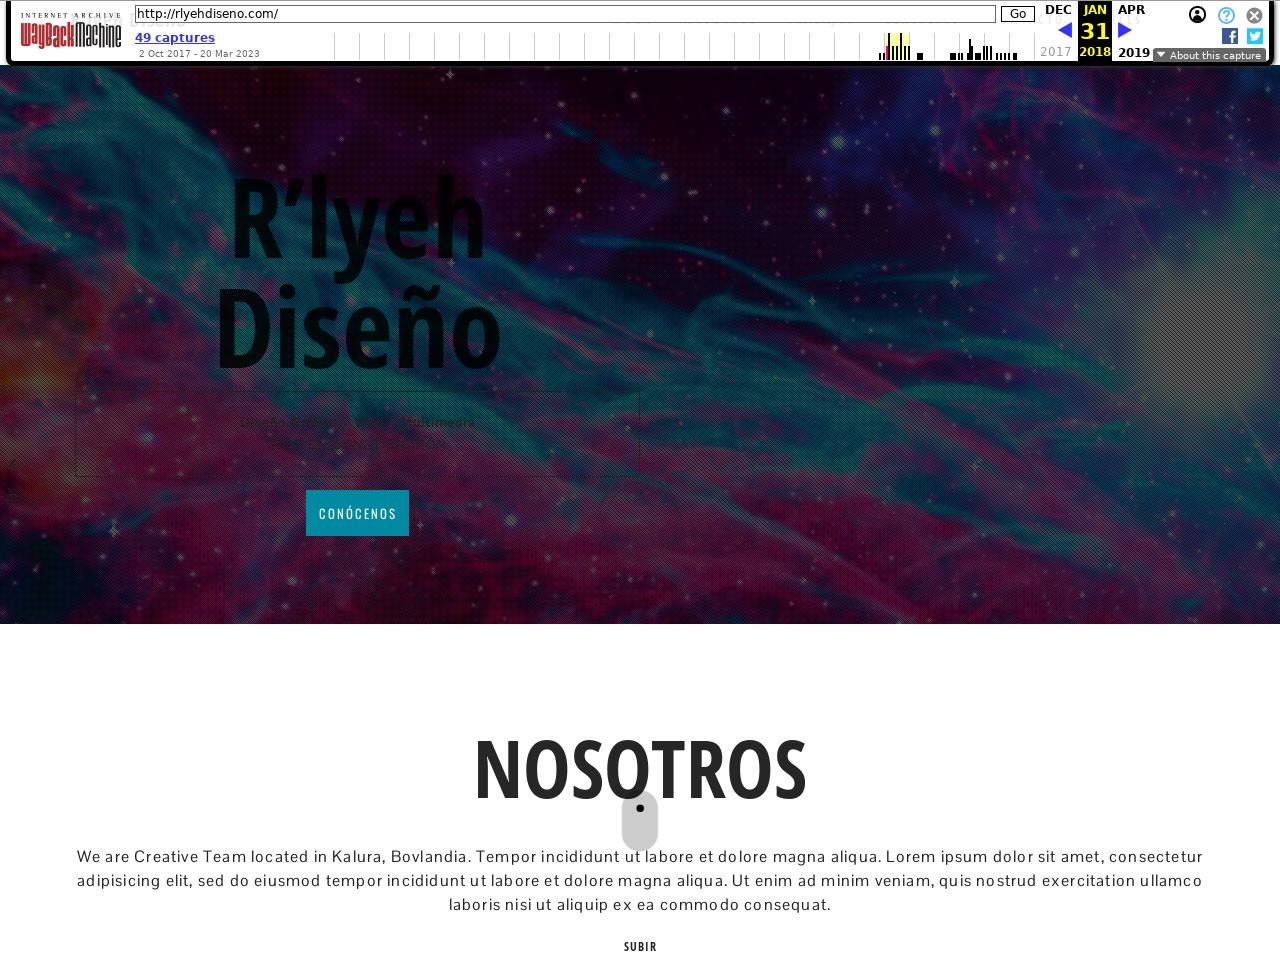Share the capture on Facebook
Screen dimensions: 1280x960
click(x=1230, y=36)
